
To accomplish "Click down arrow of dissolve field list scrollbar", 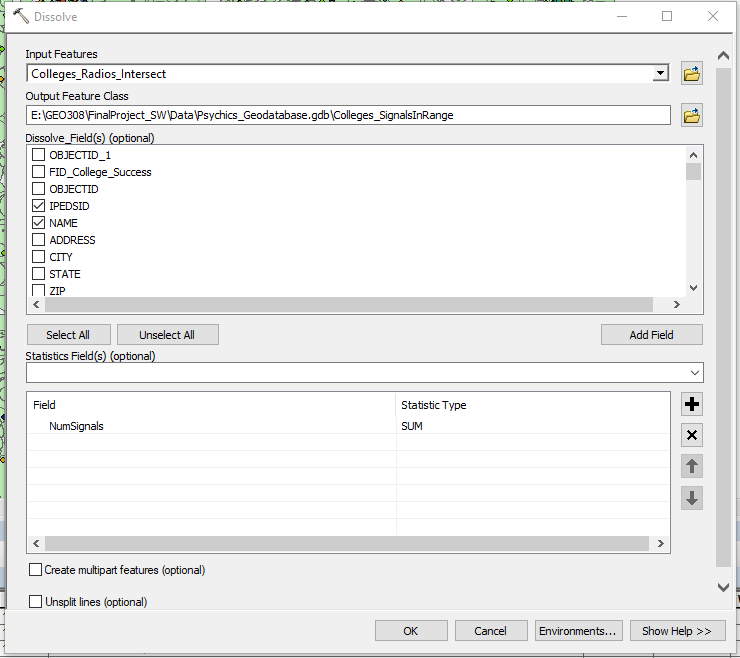I will point(693,287).
